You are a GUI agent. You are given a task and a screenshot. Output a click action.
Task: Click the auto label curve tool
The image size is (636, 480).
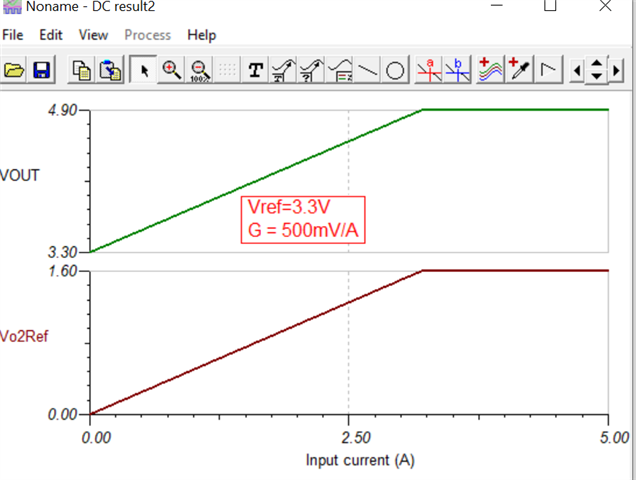tap(284, 70)
